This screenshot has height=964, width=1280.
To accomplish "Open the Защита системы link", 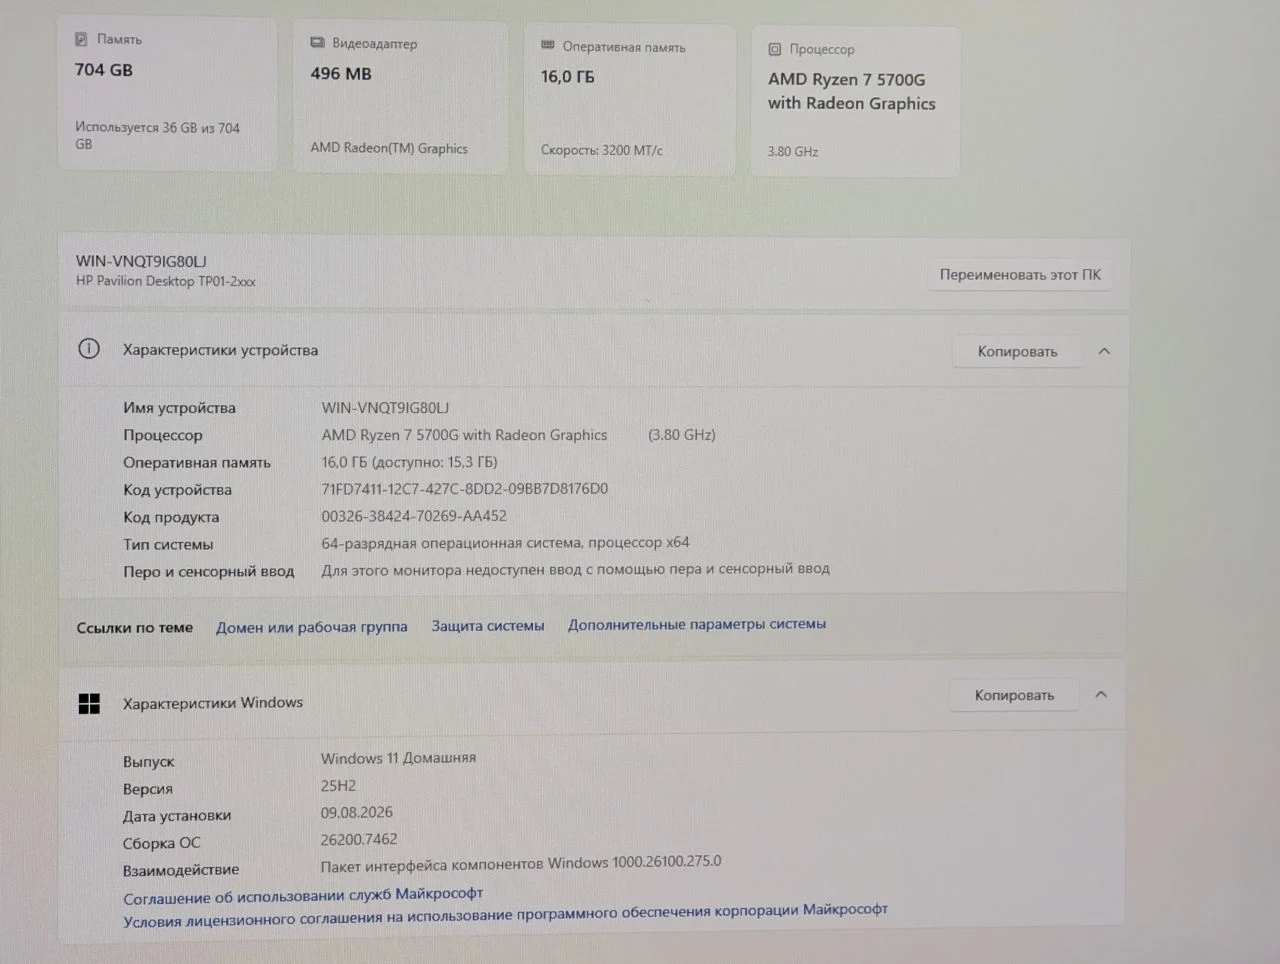I will (x=488, y=626).
